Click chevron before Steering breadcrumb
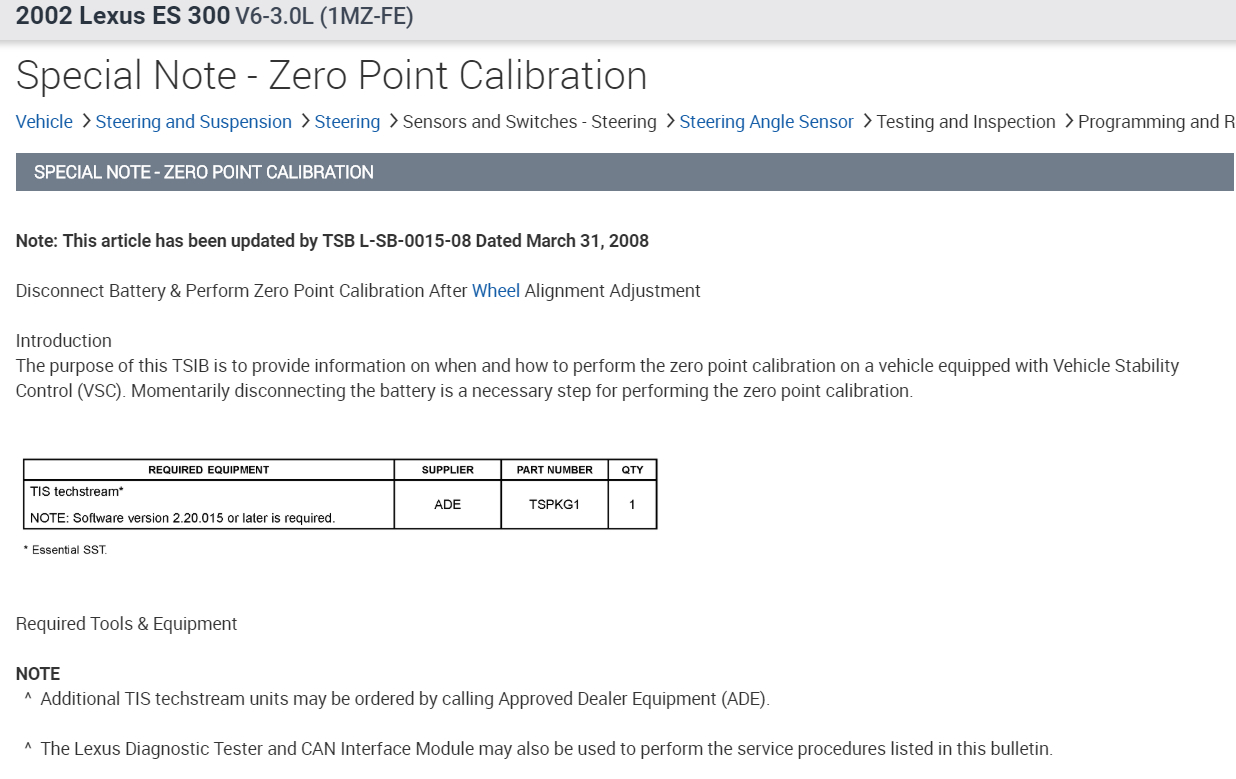The width and height of the screenshot is (1236, 779). pyautogui.click(x=304, y=121)
